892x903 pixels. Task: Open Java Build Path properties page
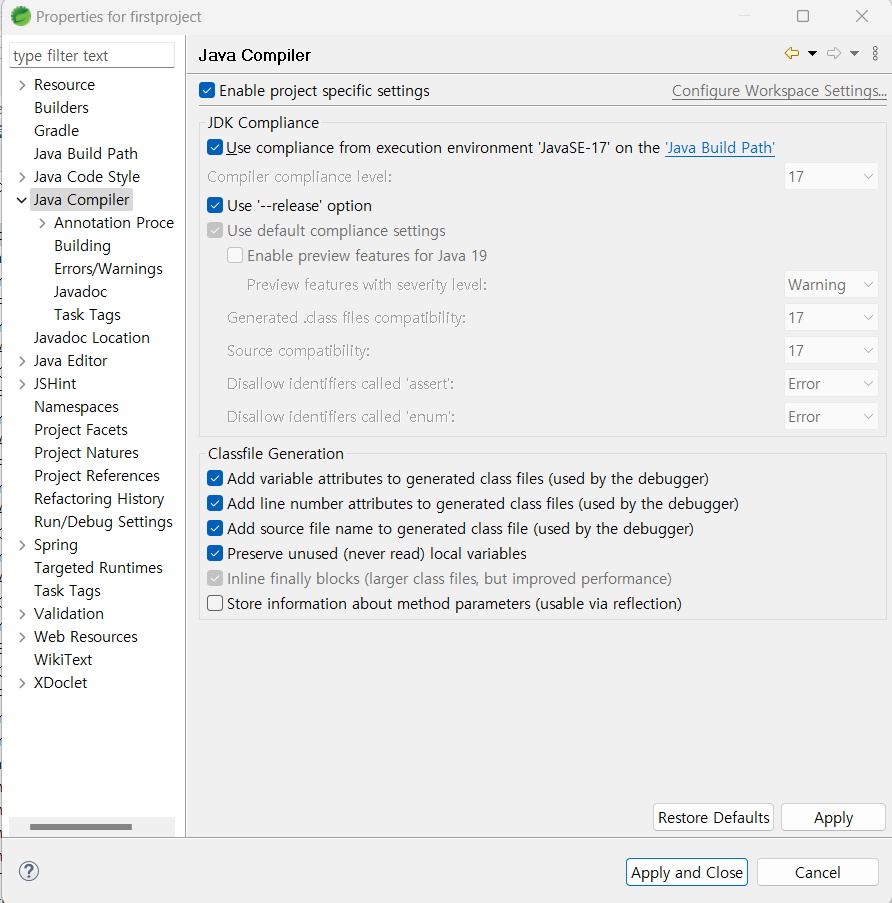point(85,154)
